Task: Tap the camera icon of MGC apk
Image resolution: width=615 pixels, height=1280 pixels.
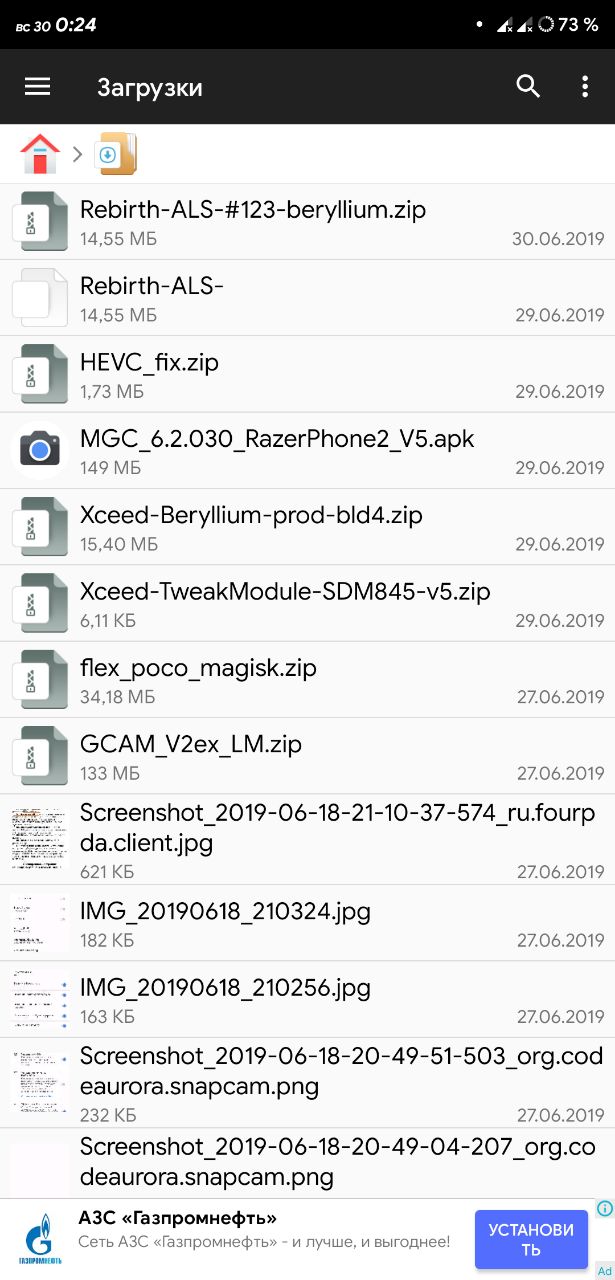Action: click(39, 450)
